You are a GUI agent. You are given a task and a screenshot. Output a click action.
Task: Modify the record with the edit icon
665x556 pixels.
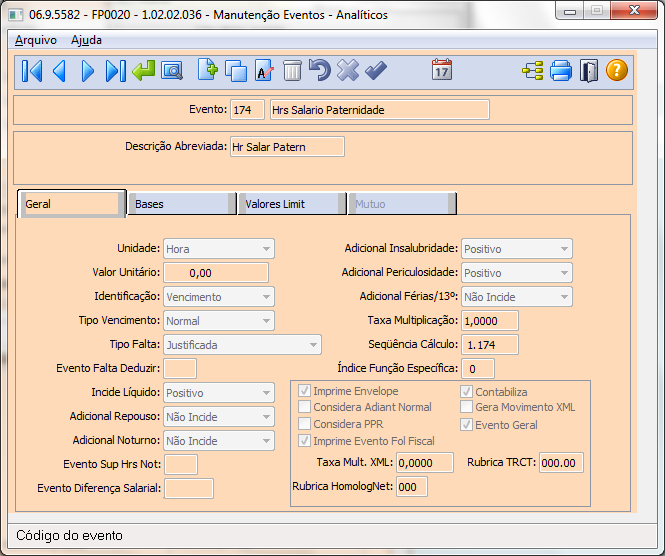click(264, 70)
